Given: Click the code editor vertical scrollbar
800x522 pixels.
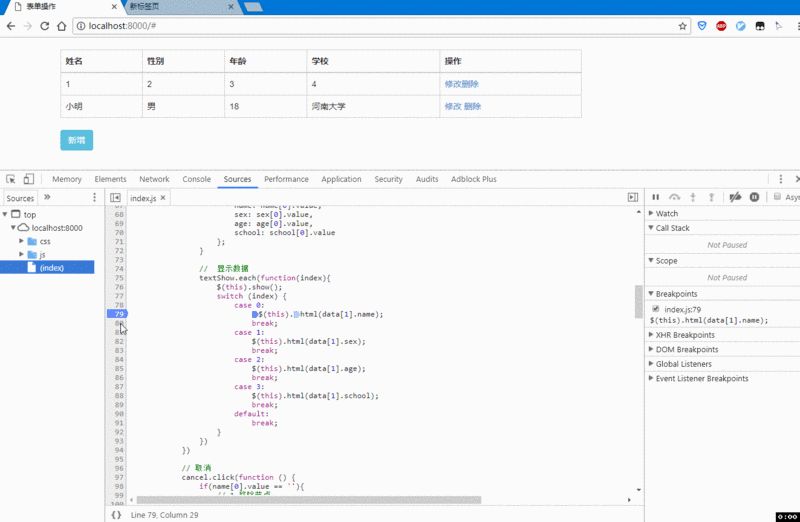Looking at the screenshot, I should (x=638, y=300).
